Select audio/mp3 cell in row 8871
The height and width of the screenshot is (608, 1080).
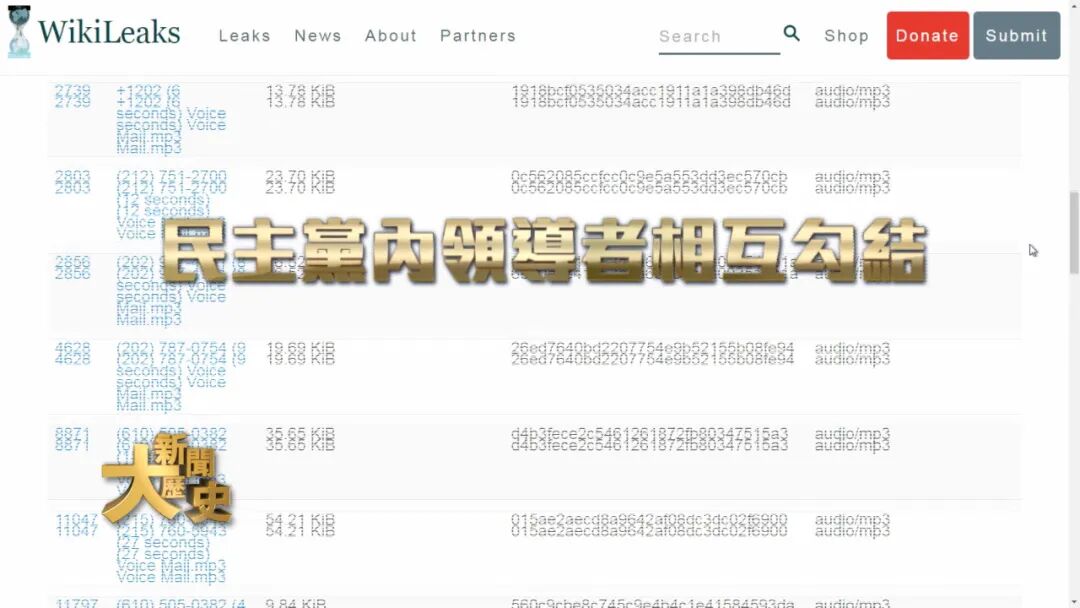tap(852, 439)
